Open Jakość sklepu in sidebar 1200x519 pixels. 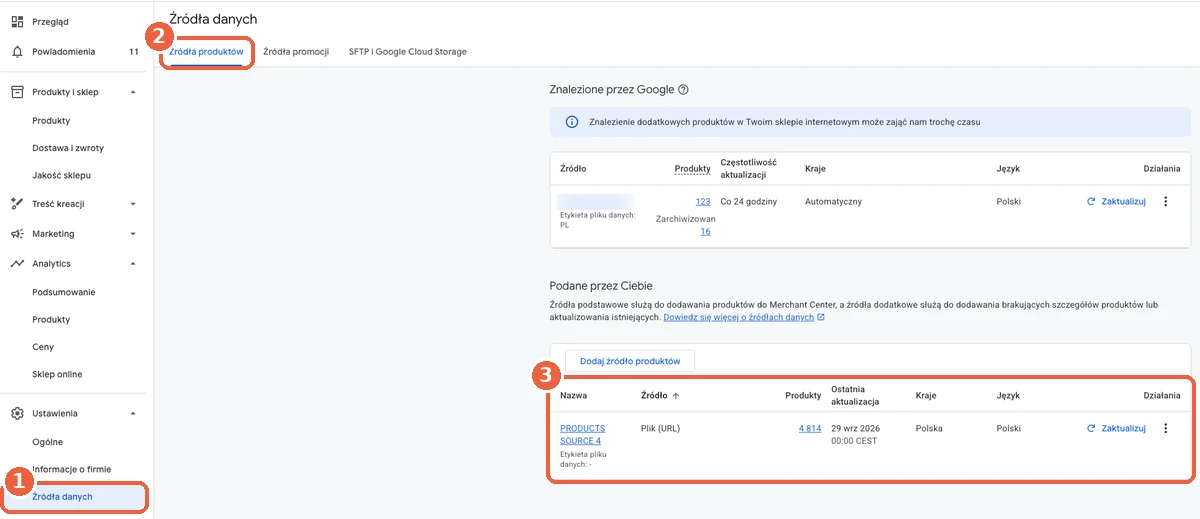pyautogui.click(x=61, y=175)
